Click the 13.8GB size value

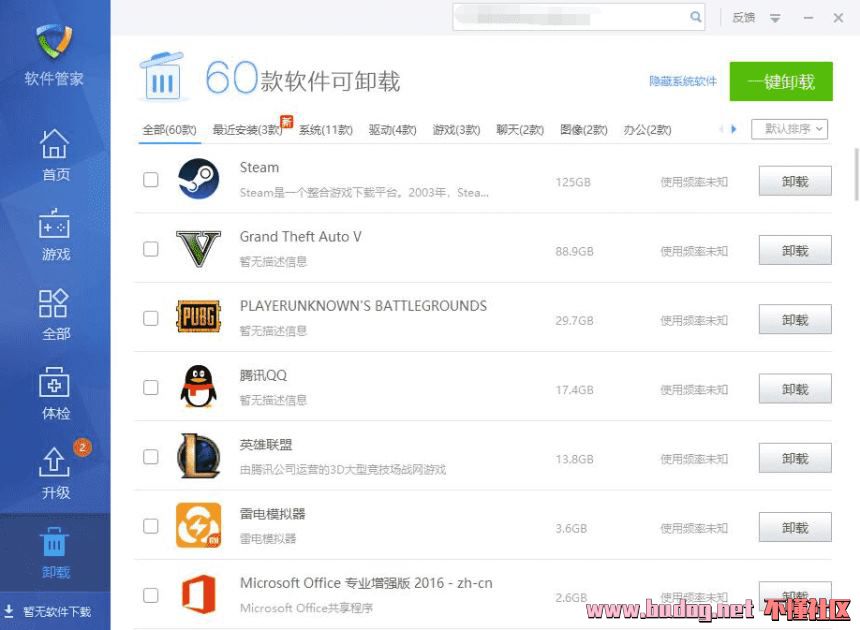574,459
